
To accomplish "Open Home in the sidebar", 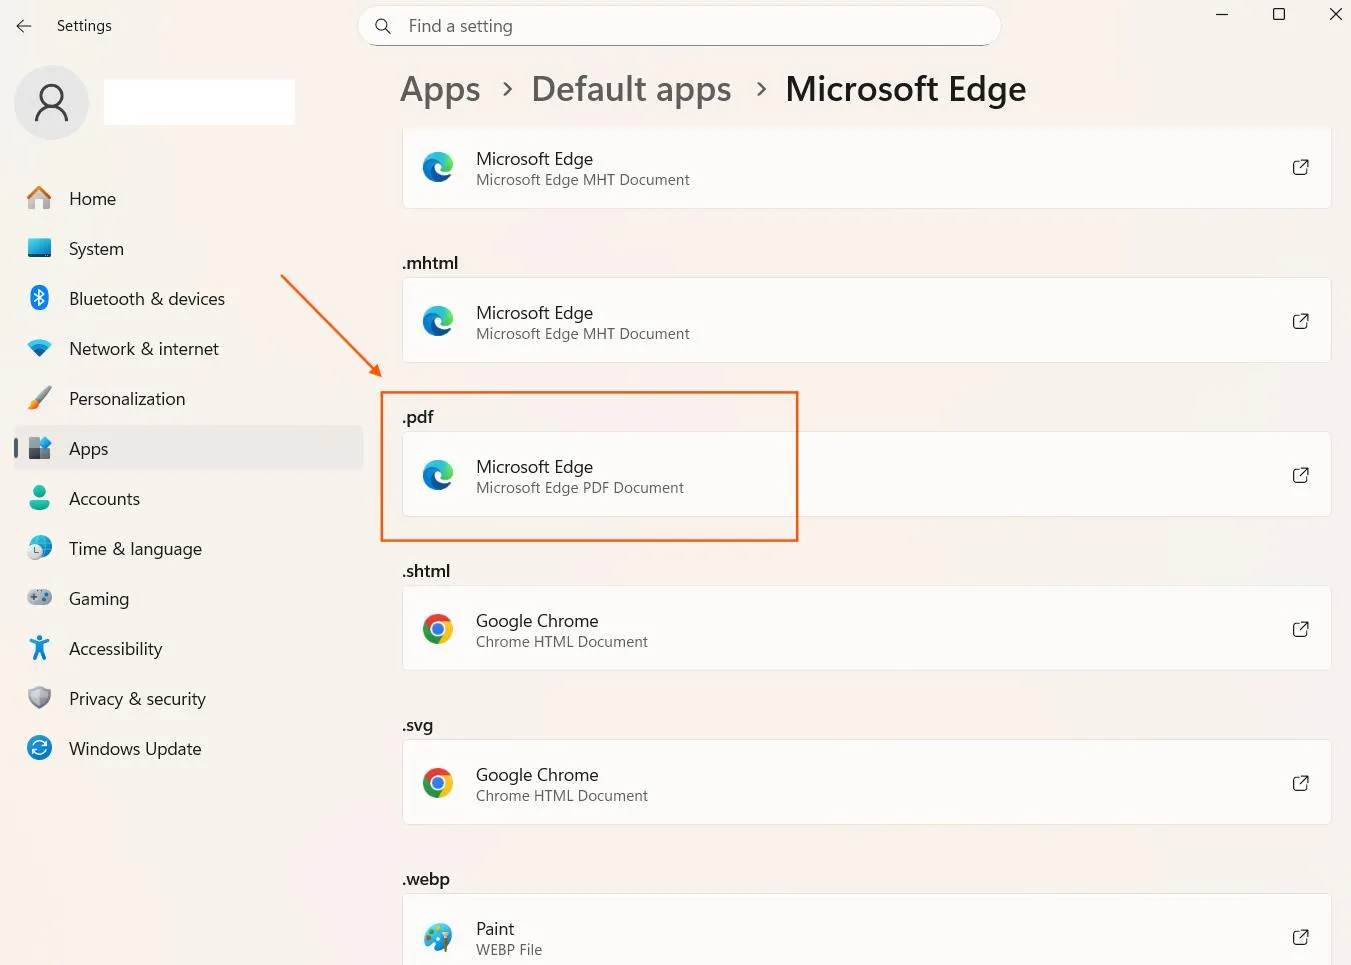I will tap(92, 199).
